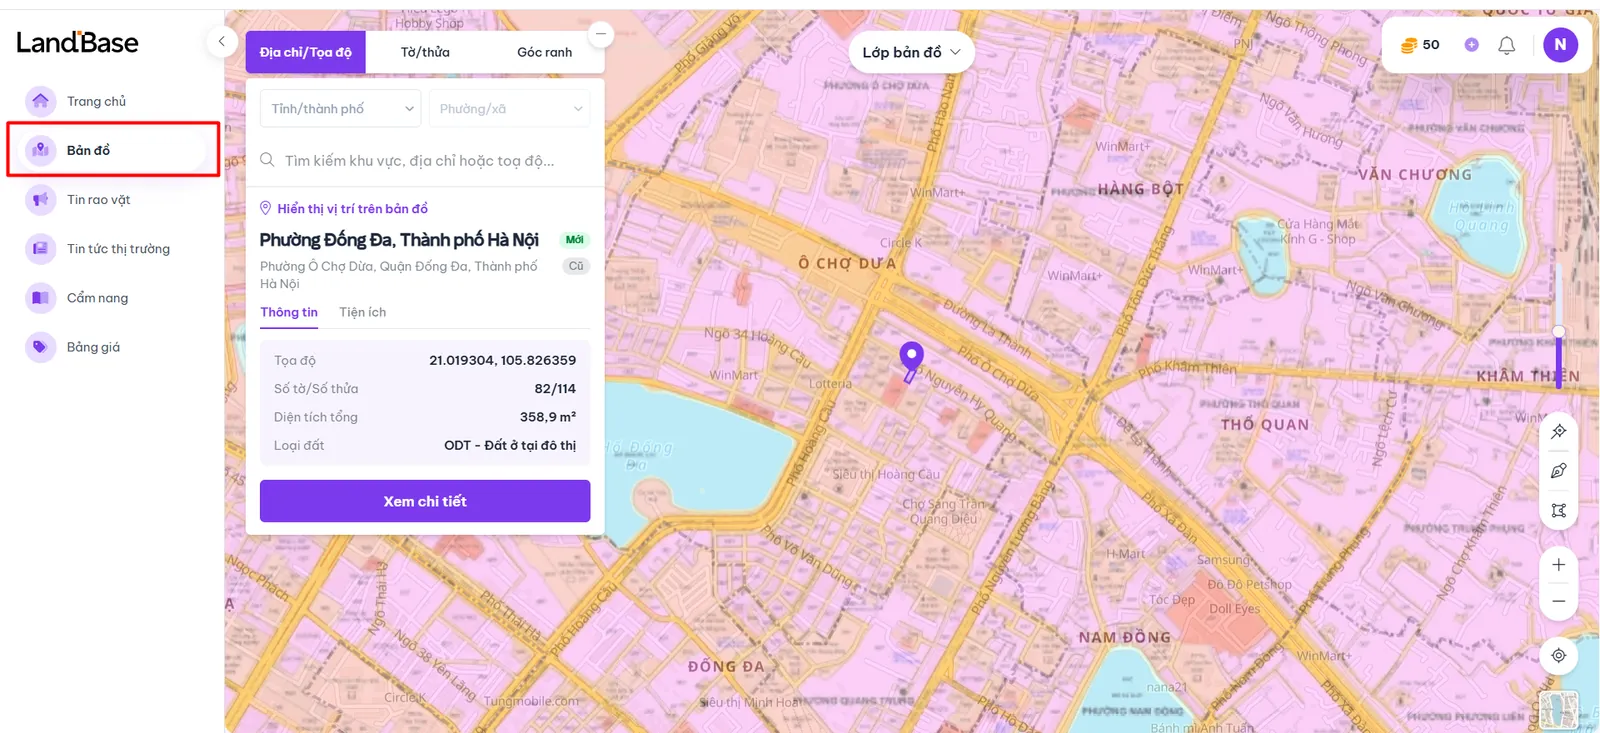Click the Xem chi tiết button
Screen dimensions: 1600x733
click(x=425, y=501)
